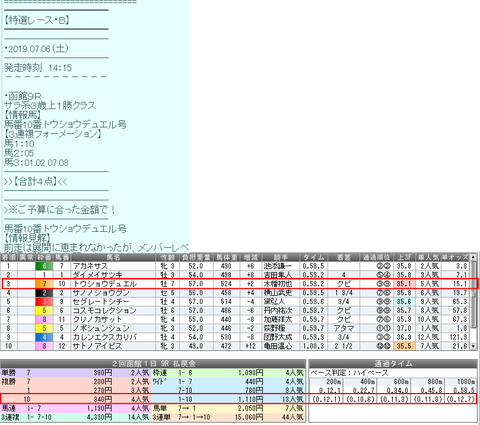Click the 35.1 last-3F cell

(404, 284)
